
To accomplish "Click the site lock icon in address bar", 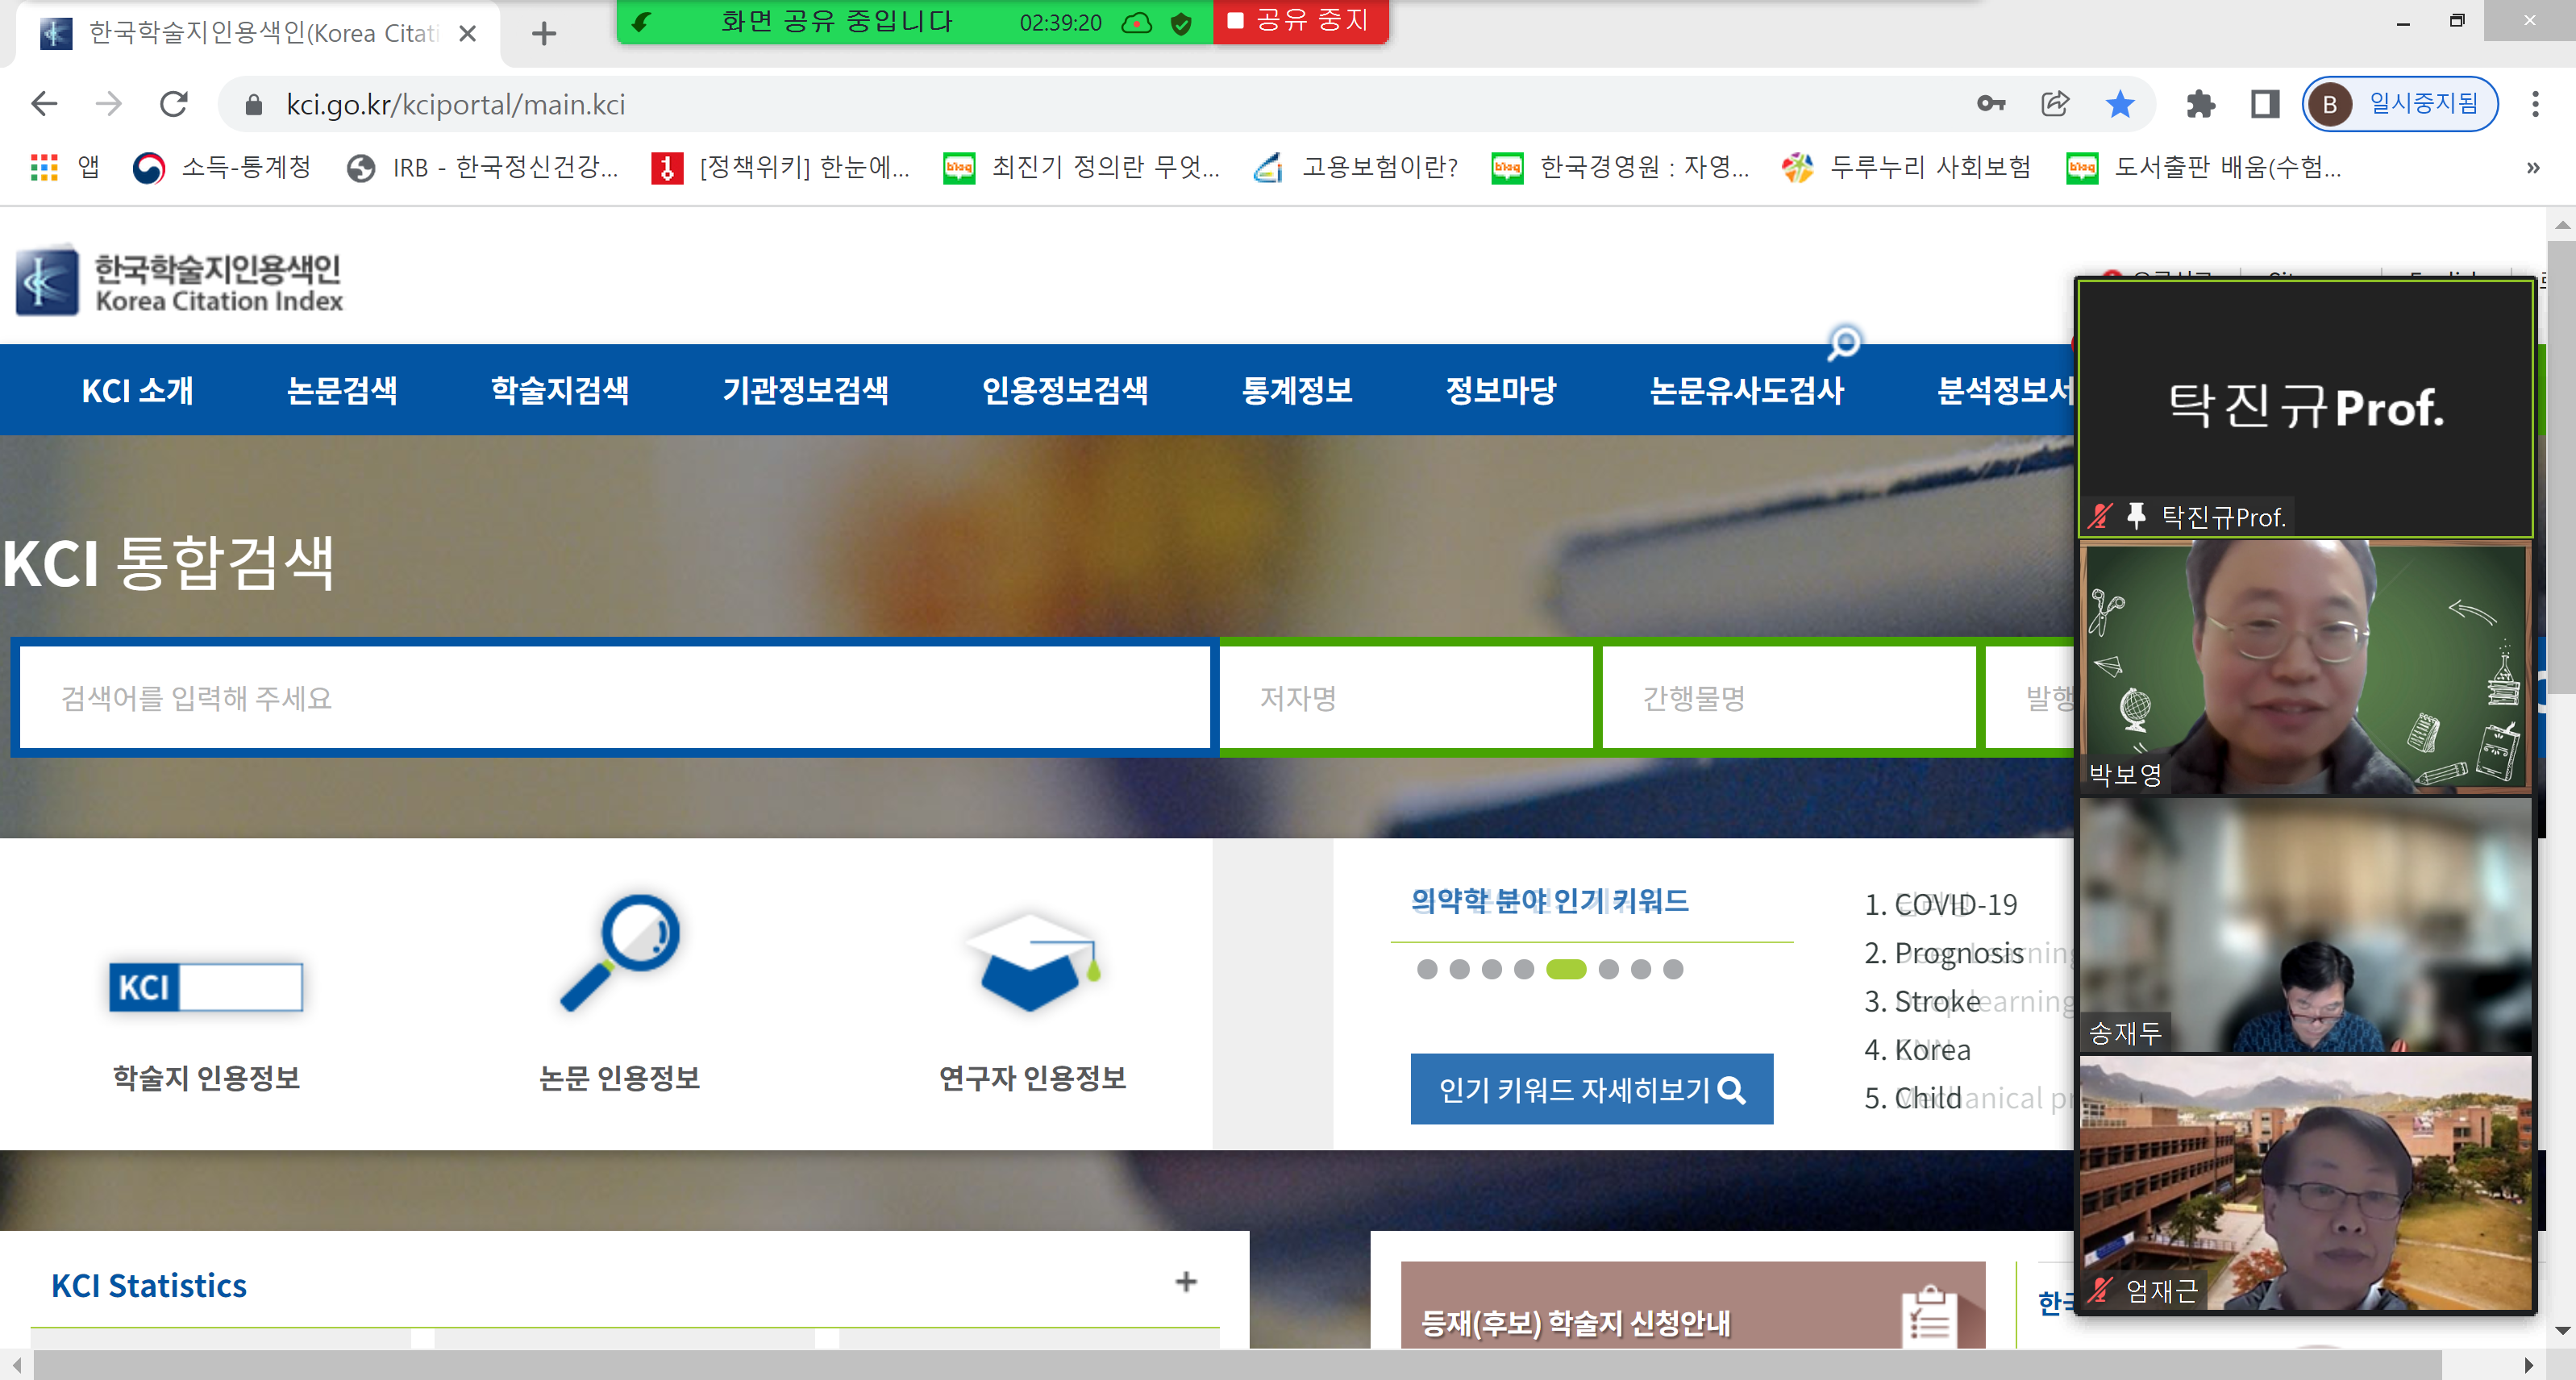I will coord(254,104).
